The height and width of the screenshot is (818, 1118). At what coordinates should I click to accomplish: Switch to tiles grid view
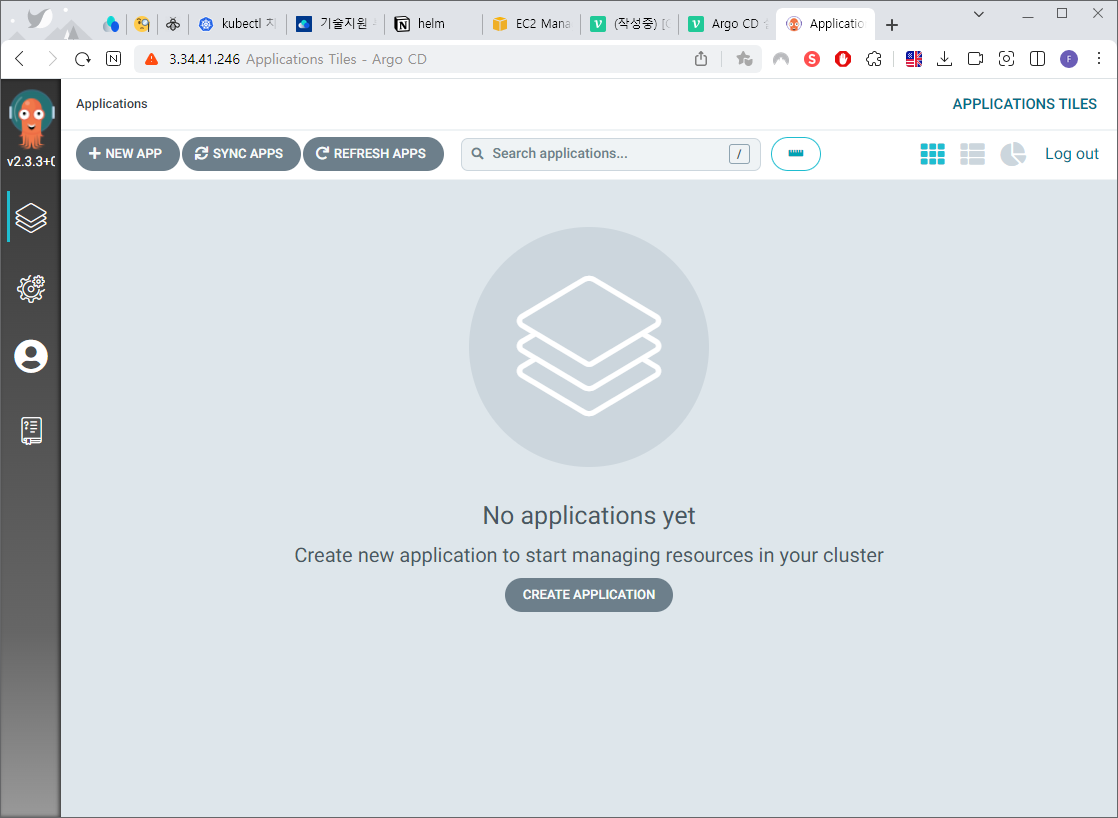[933, 154]
